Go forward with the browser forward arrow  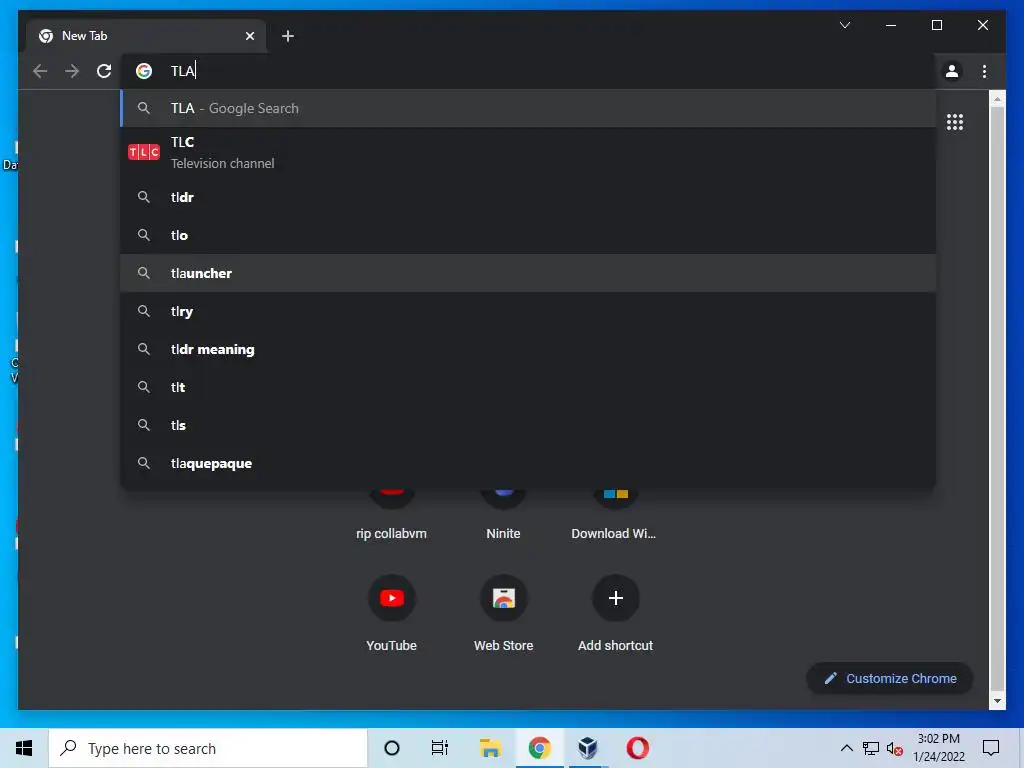pos(72,71)
